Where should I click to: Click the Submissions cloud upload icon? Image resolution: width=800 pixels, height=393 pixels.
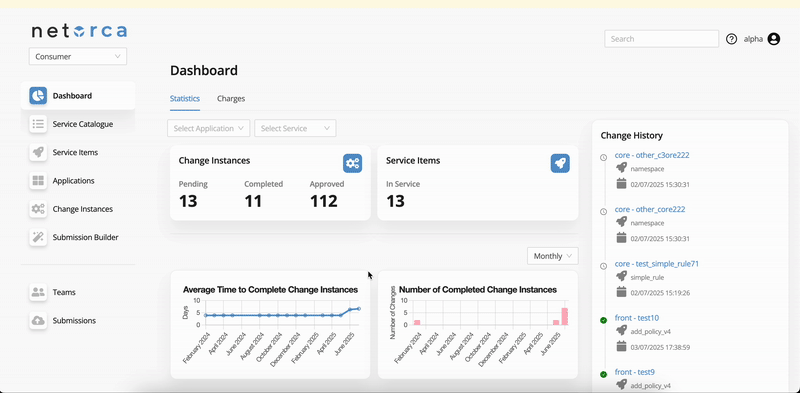click(x=38, y=321)
